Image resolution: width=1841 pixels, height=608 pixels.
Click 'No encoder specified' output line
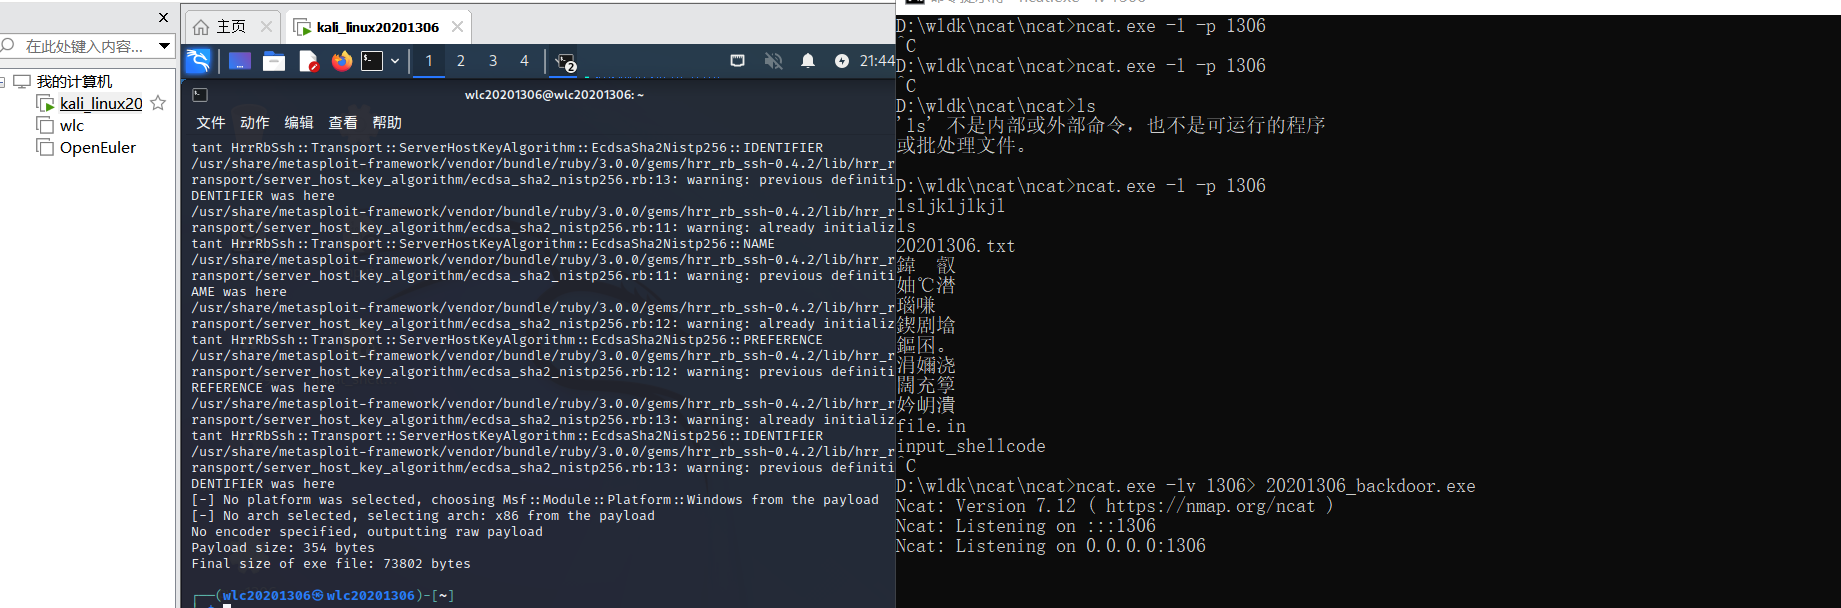[367, 532]
